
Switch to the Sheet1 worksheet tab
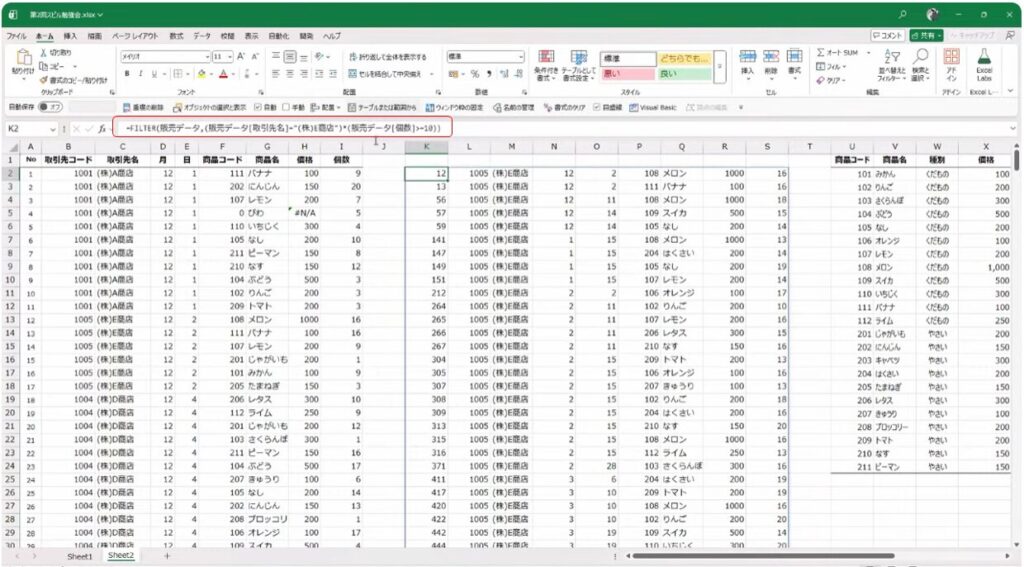[x=79, y=555]
